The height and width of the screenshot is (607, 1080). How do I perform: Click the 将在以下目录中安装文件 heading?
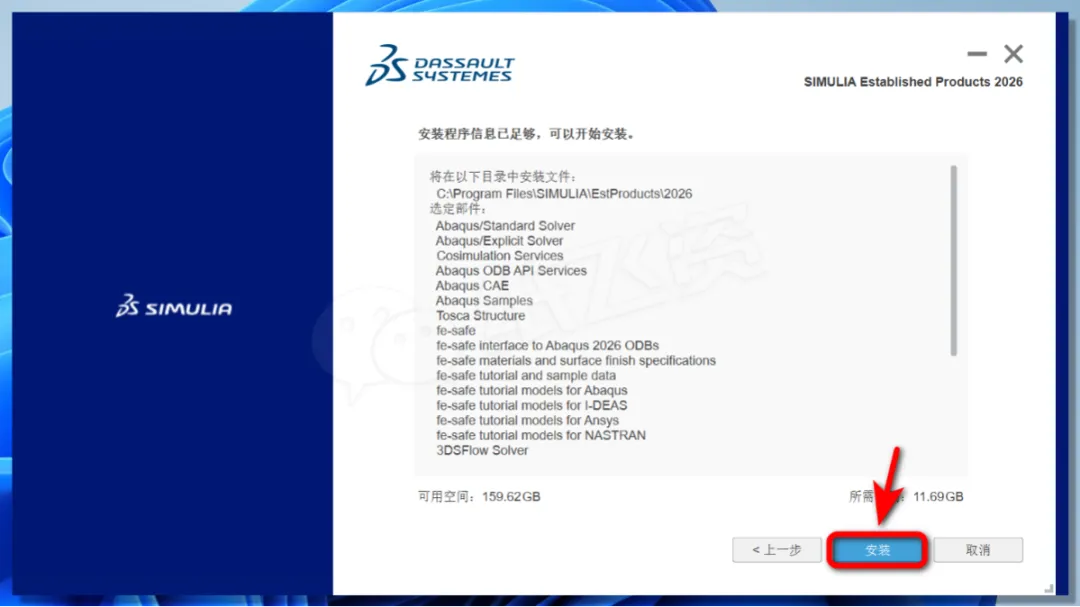click(503, 177)
